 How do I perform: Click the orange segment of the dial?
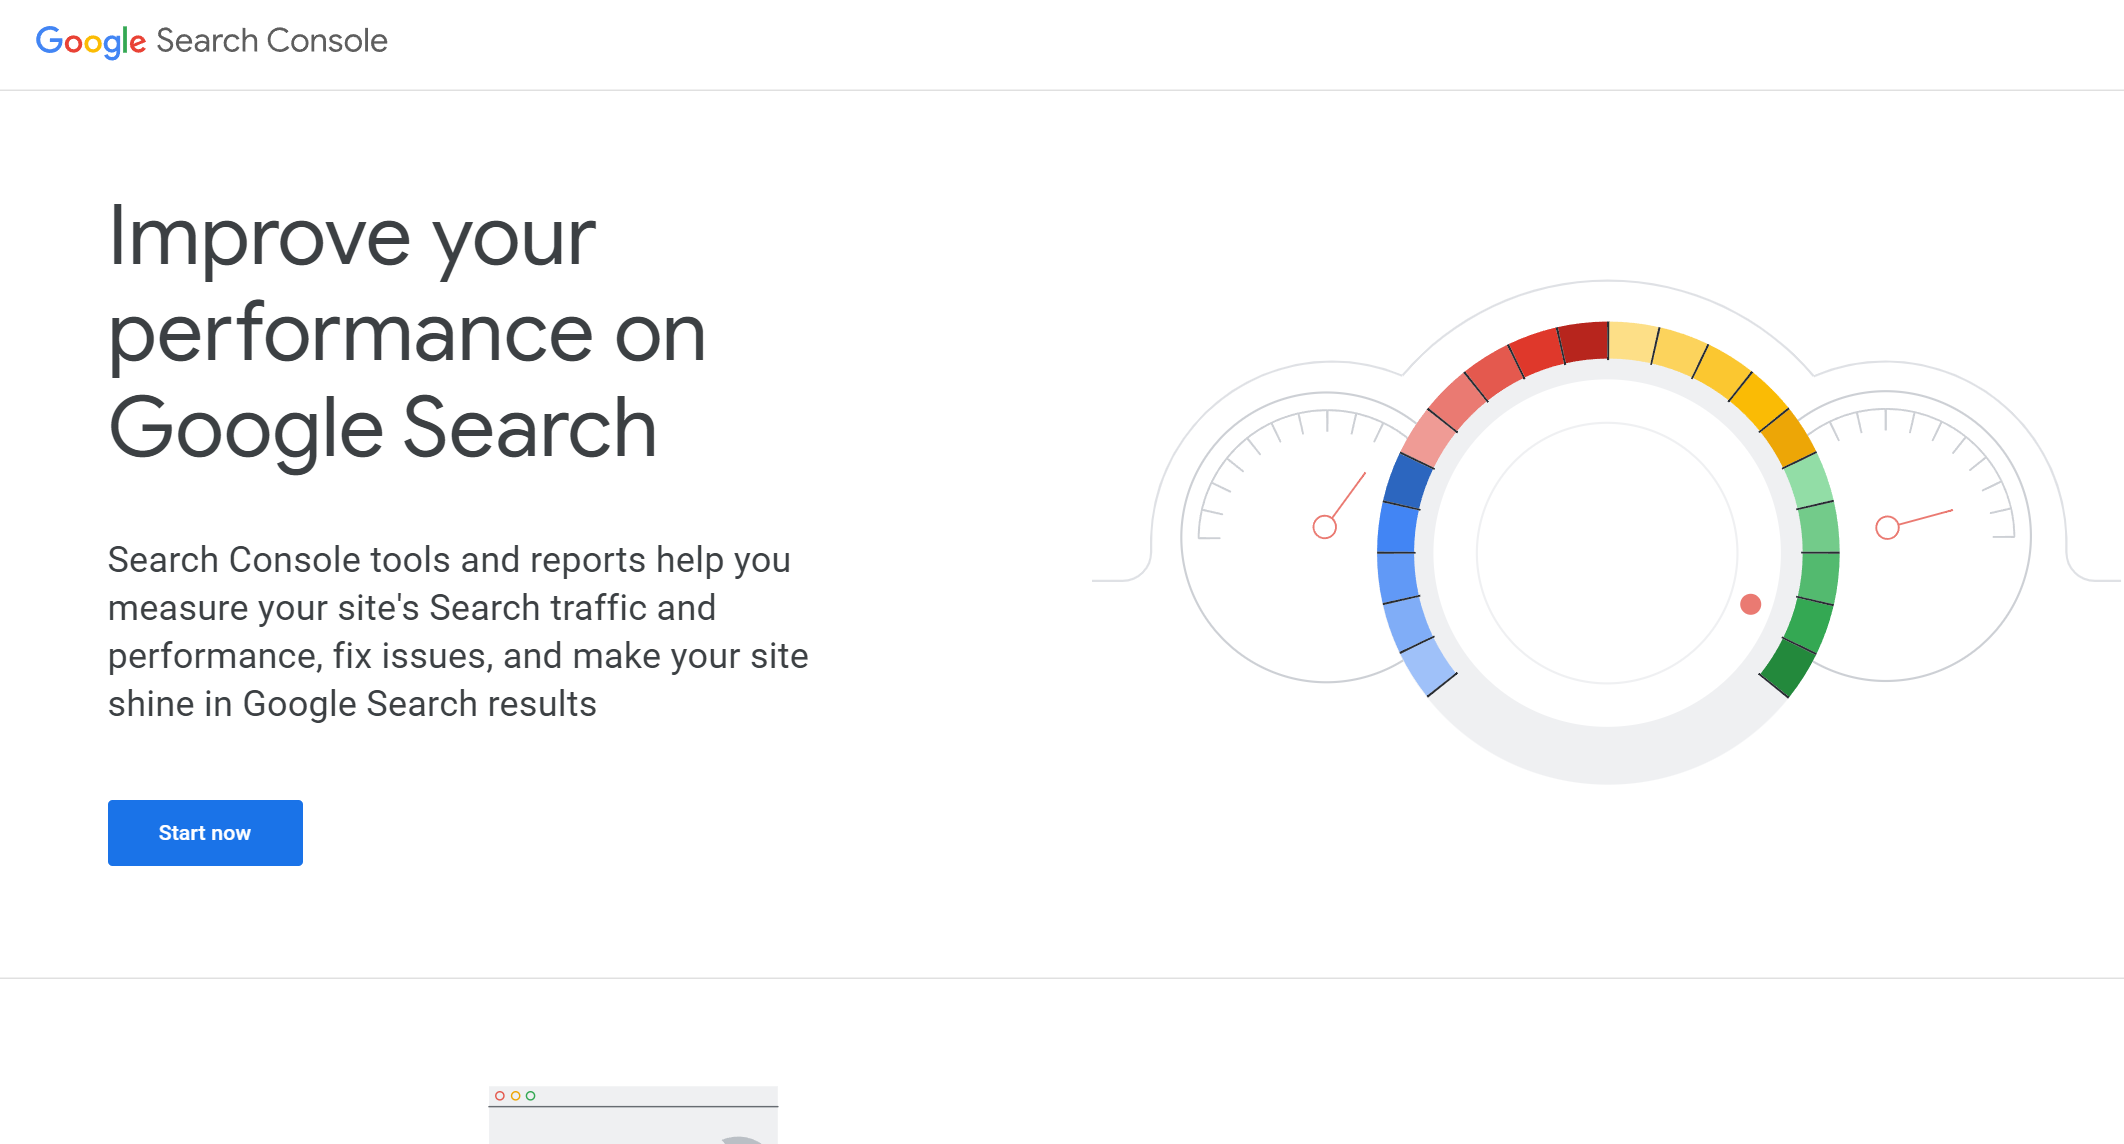pyautogui.click(x=1786, y=438)
